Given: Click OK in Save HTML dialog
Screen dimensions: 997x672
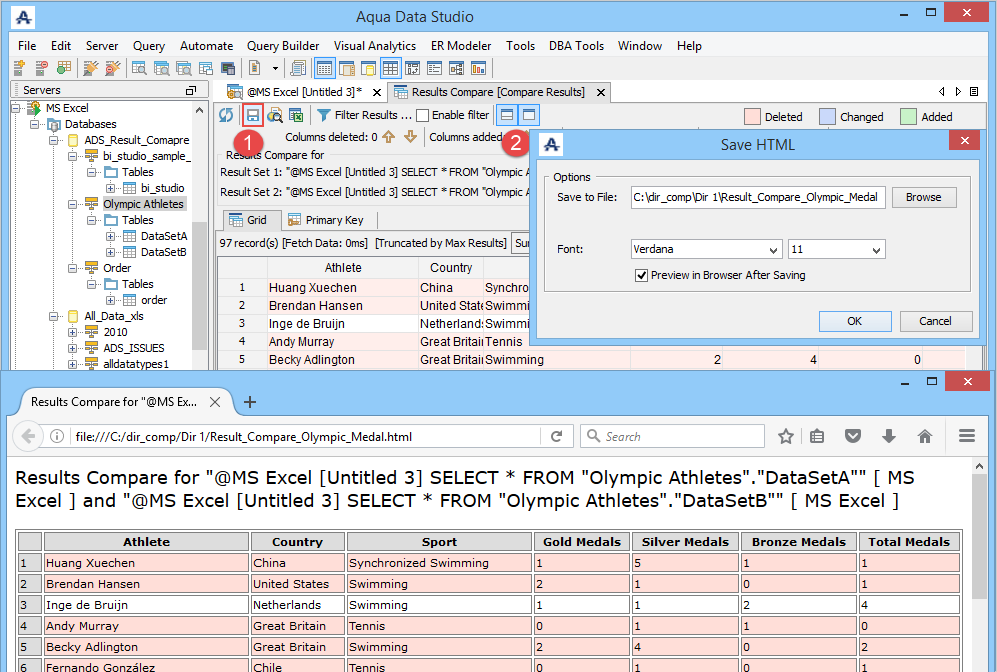Looking at the screenshot, I should point(854,321).
